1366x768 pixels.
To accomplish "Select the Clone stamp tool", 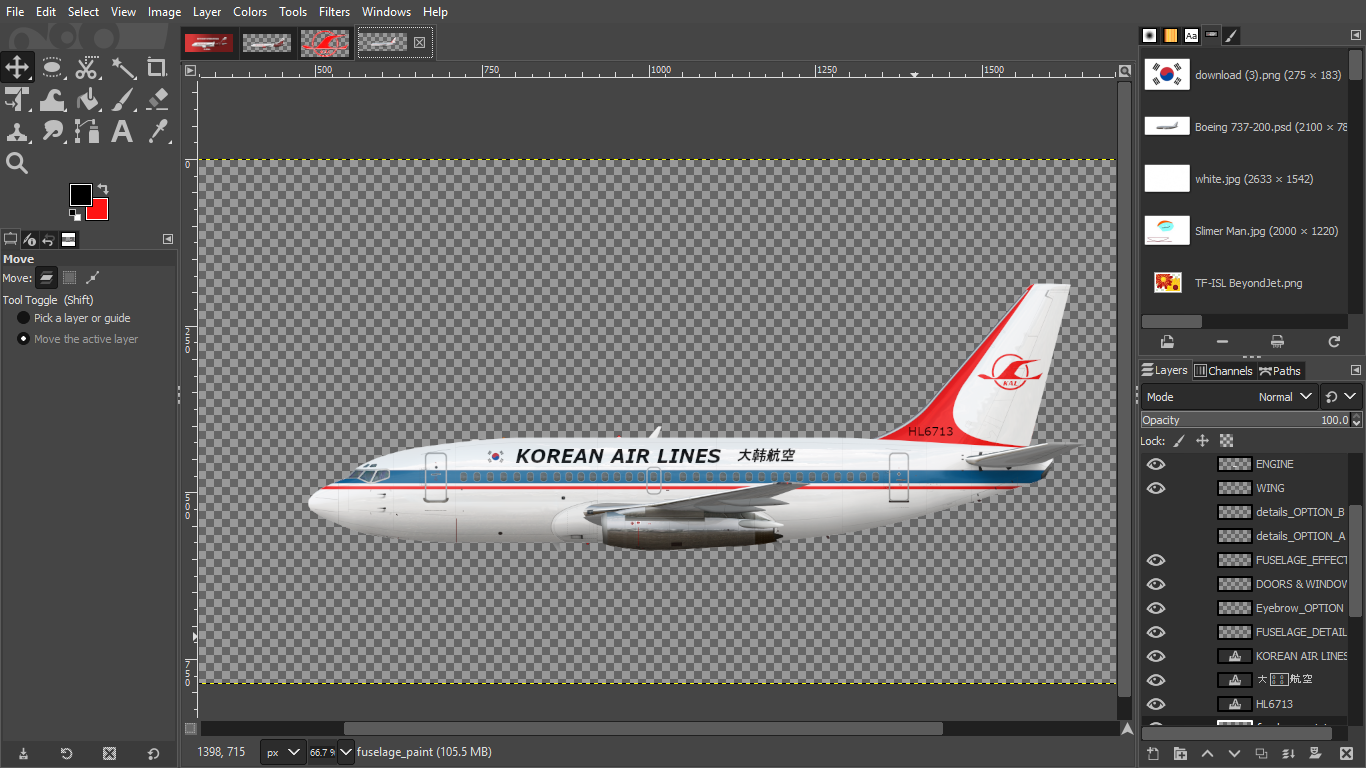I will pos(17,131).
